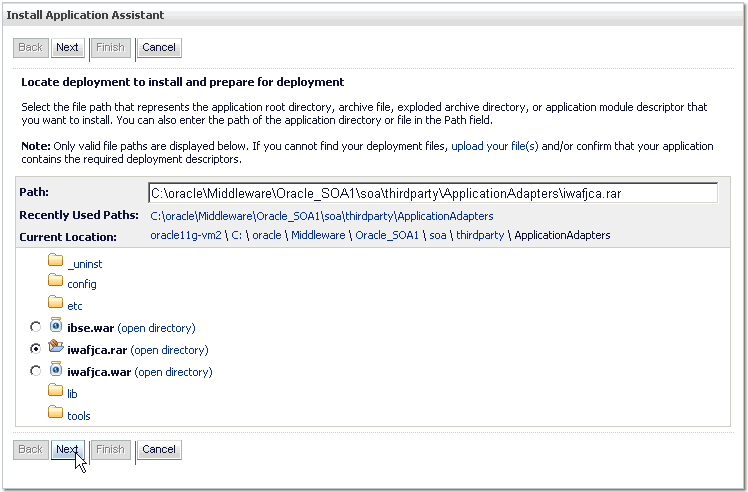Open the 'upload your file(s)' link
Screen dimensions: 748x492
pos(495,146)
